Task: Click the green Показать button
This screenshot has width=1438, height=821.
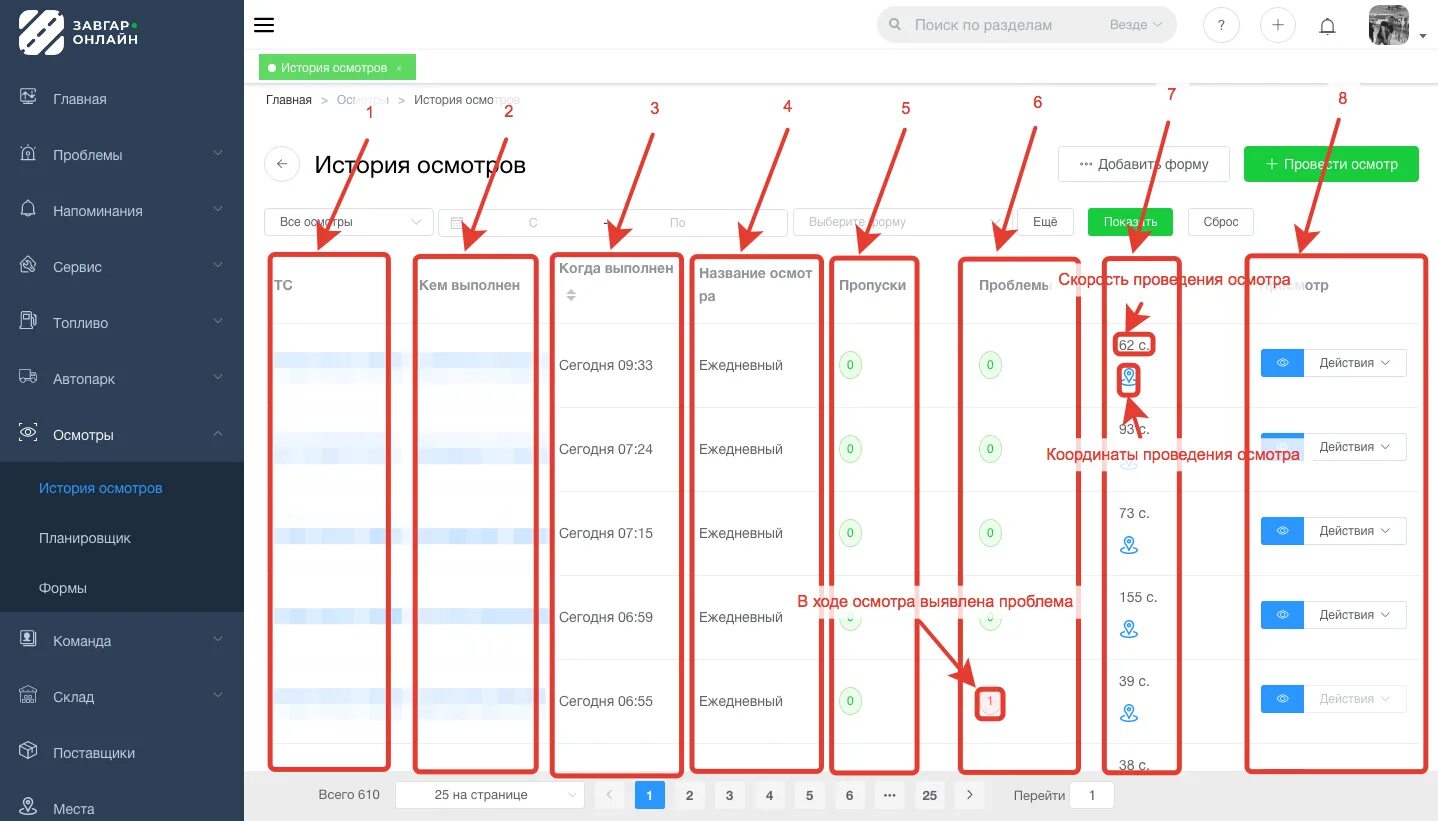Action: point(1130,222)
